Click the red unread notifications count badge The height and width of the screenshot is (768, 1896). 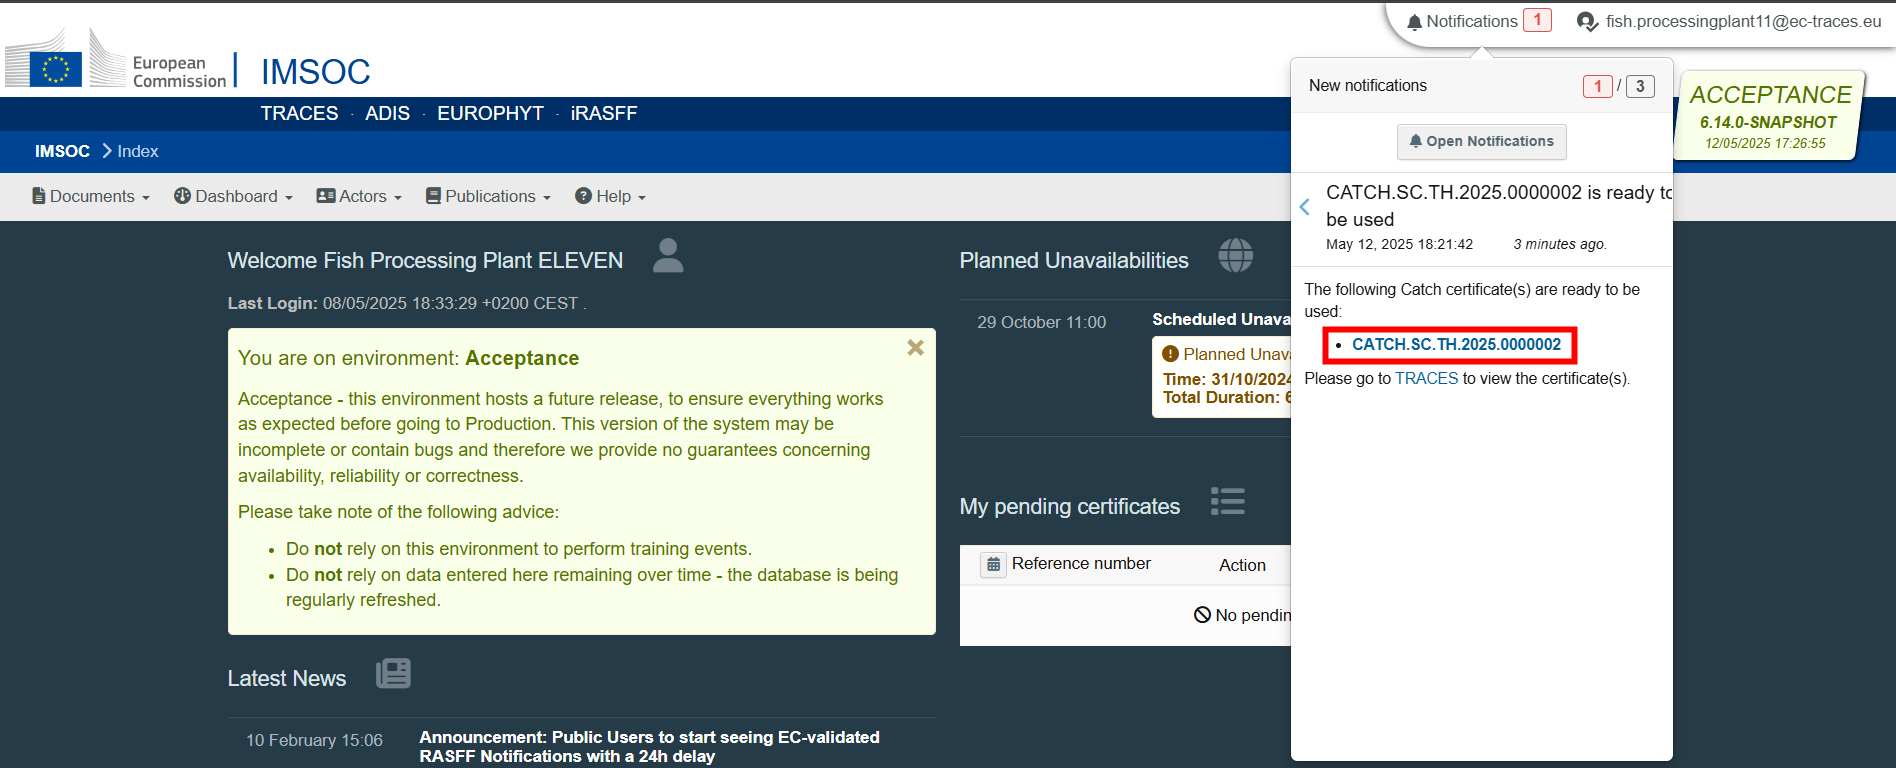pyautogui.click(x=1537, y=20)
